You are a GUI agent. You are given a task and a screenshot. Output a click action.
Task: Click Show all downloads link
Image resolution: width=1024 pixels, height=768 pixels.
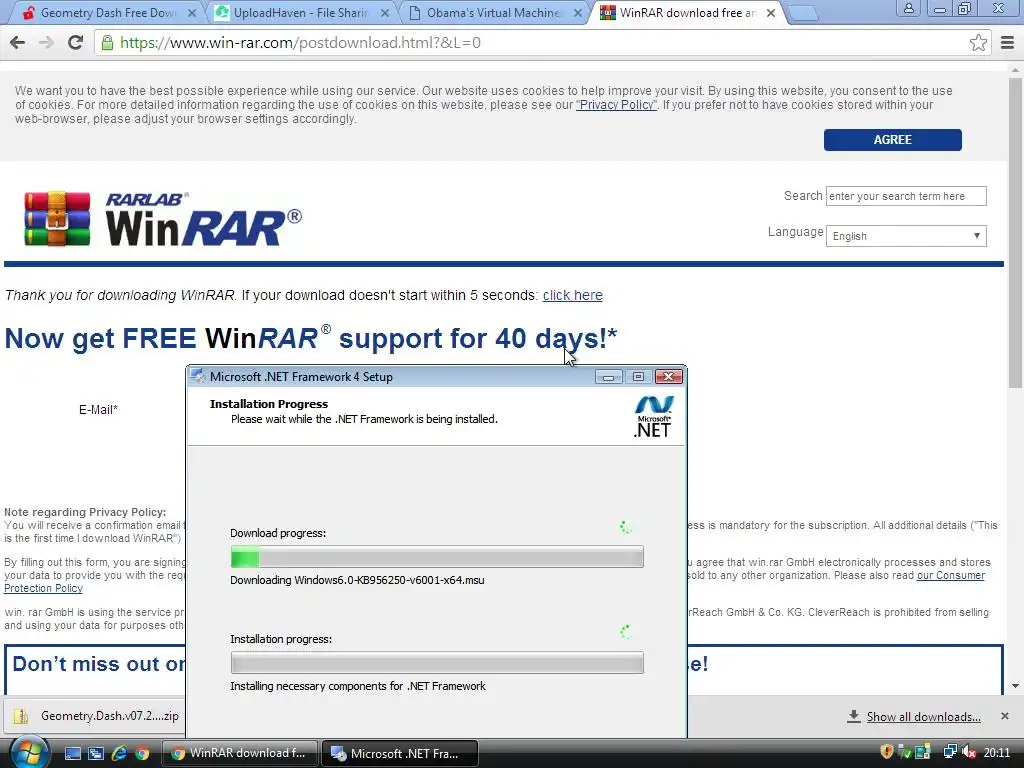pyautogui.click(x=923, y=716)
